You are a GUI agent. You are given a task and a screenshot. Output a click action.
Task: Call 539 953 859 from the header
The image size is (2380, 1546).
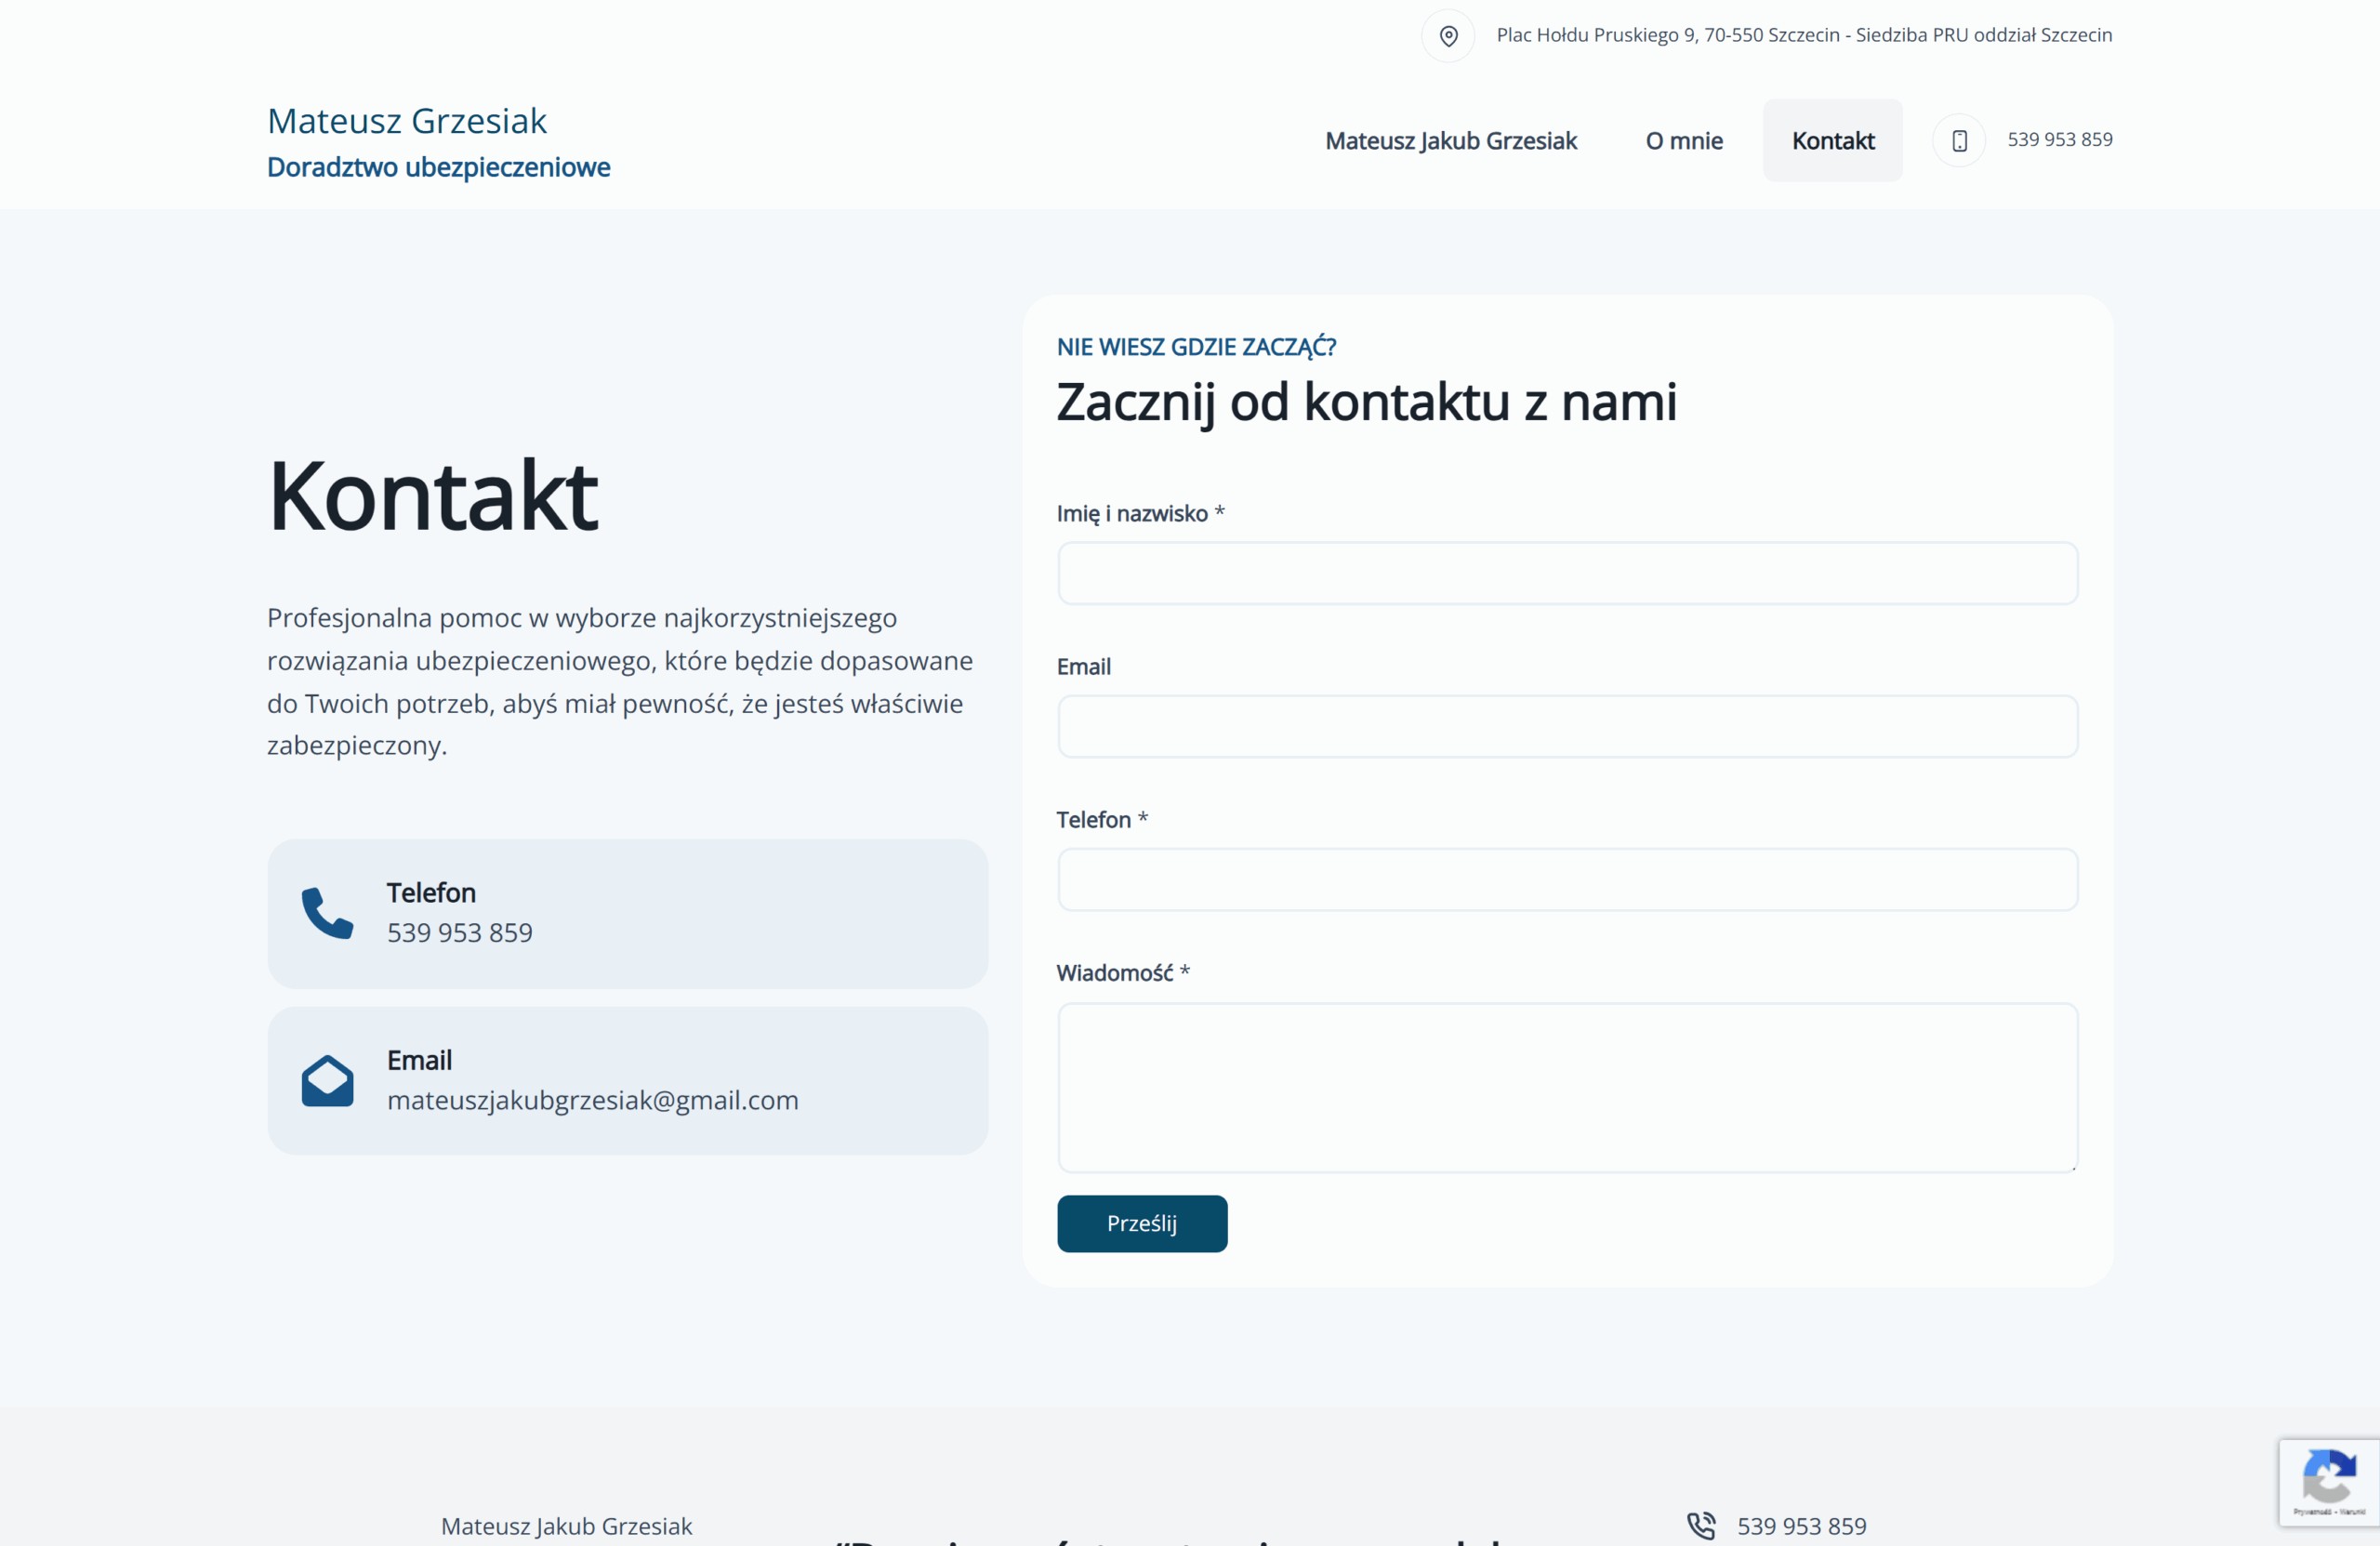2059,140
